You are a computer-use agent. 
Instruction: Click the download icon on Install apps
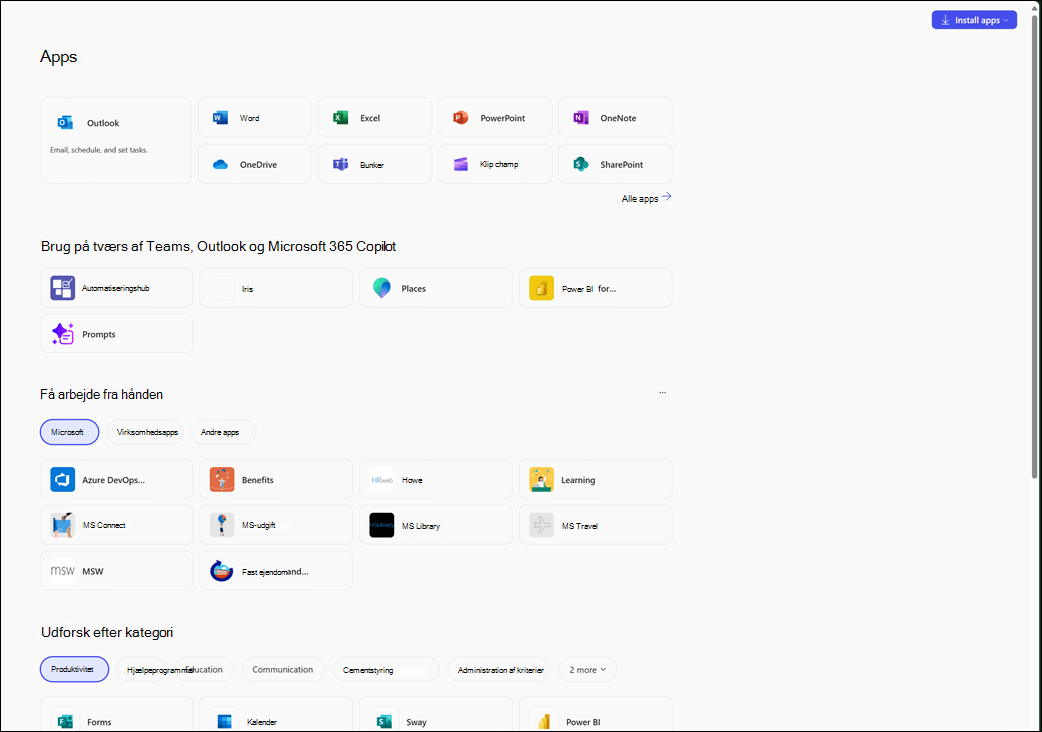945,20
